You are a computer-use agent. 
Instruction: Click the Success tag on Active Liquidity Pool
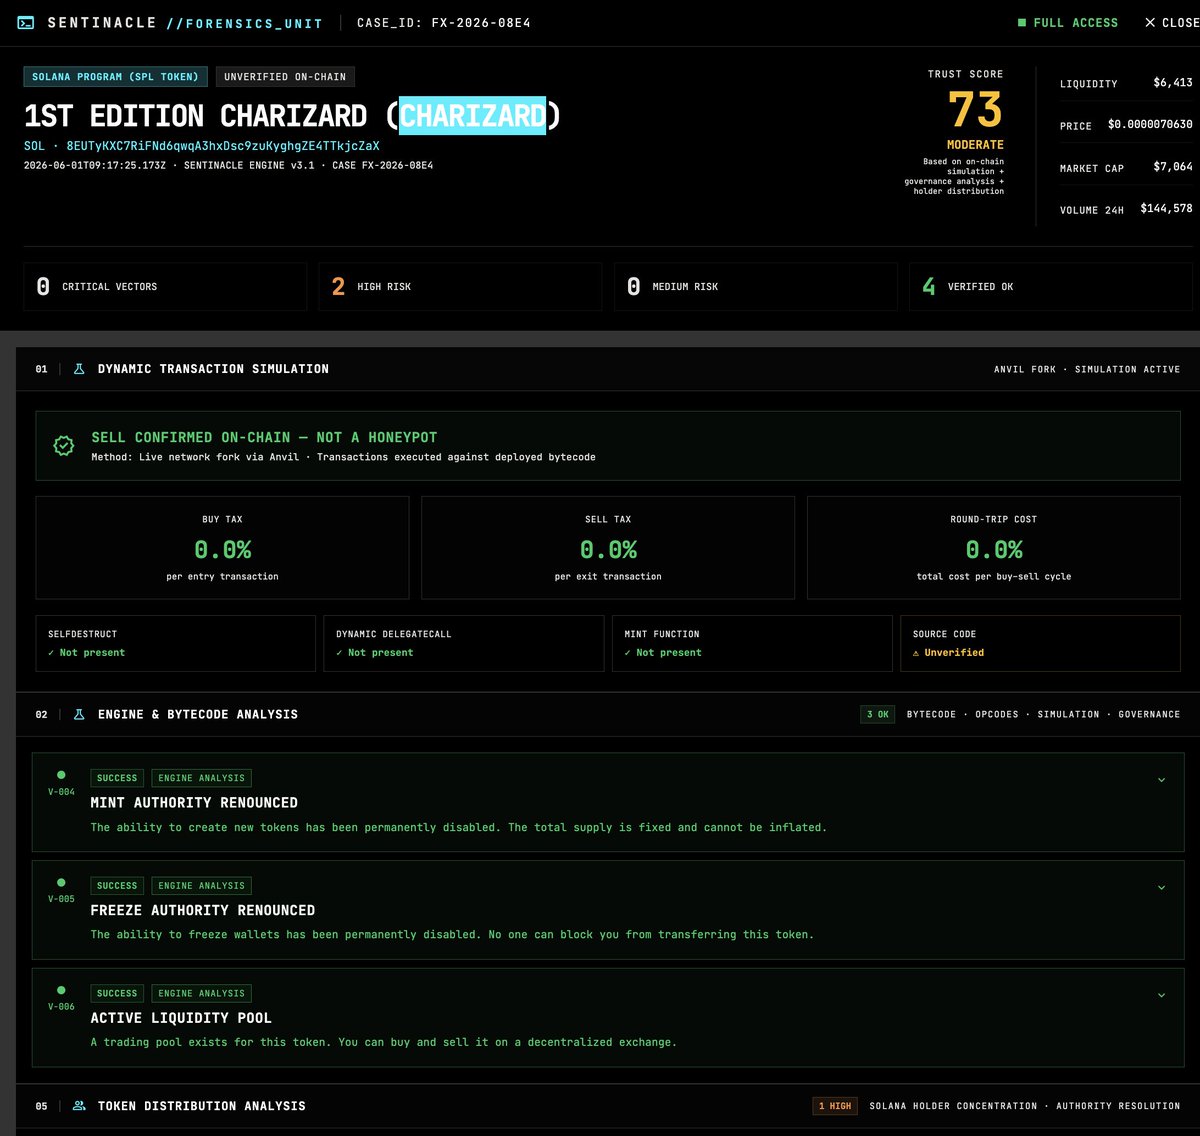(x=117, y=994)
